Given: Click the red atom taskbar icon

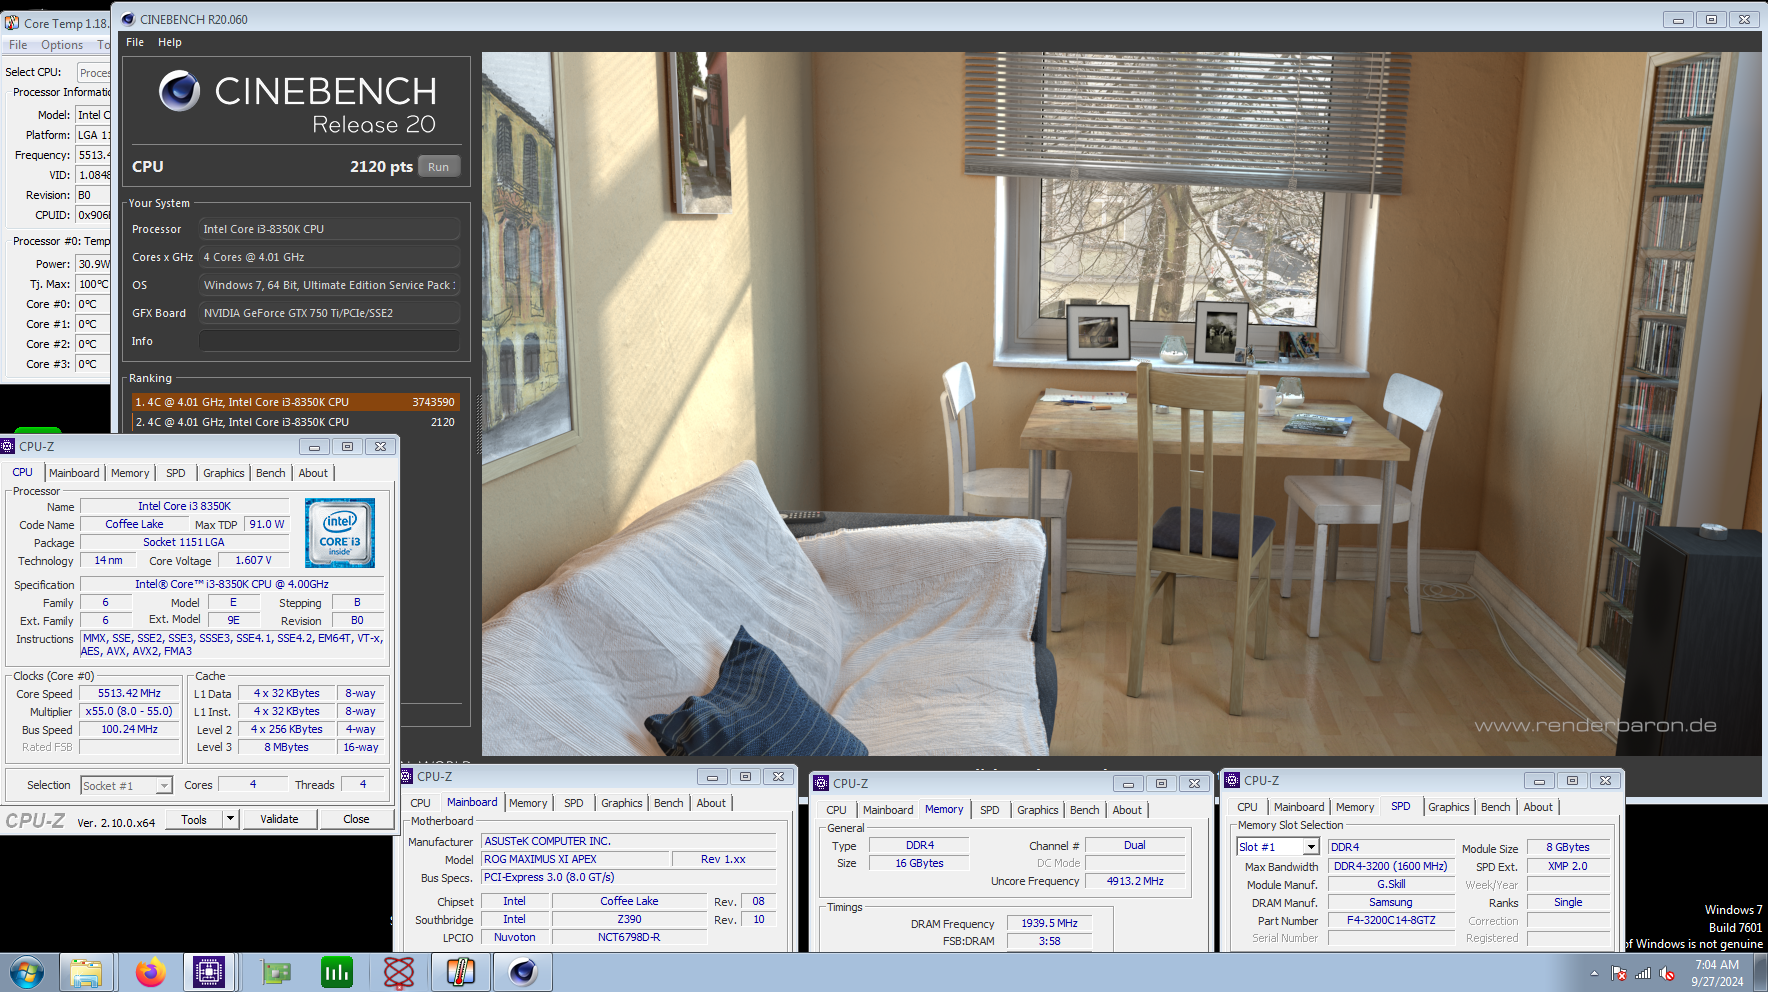Looking at the screenshot, I should tap(399, 972).
